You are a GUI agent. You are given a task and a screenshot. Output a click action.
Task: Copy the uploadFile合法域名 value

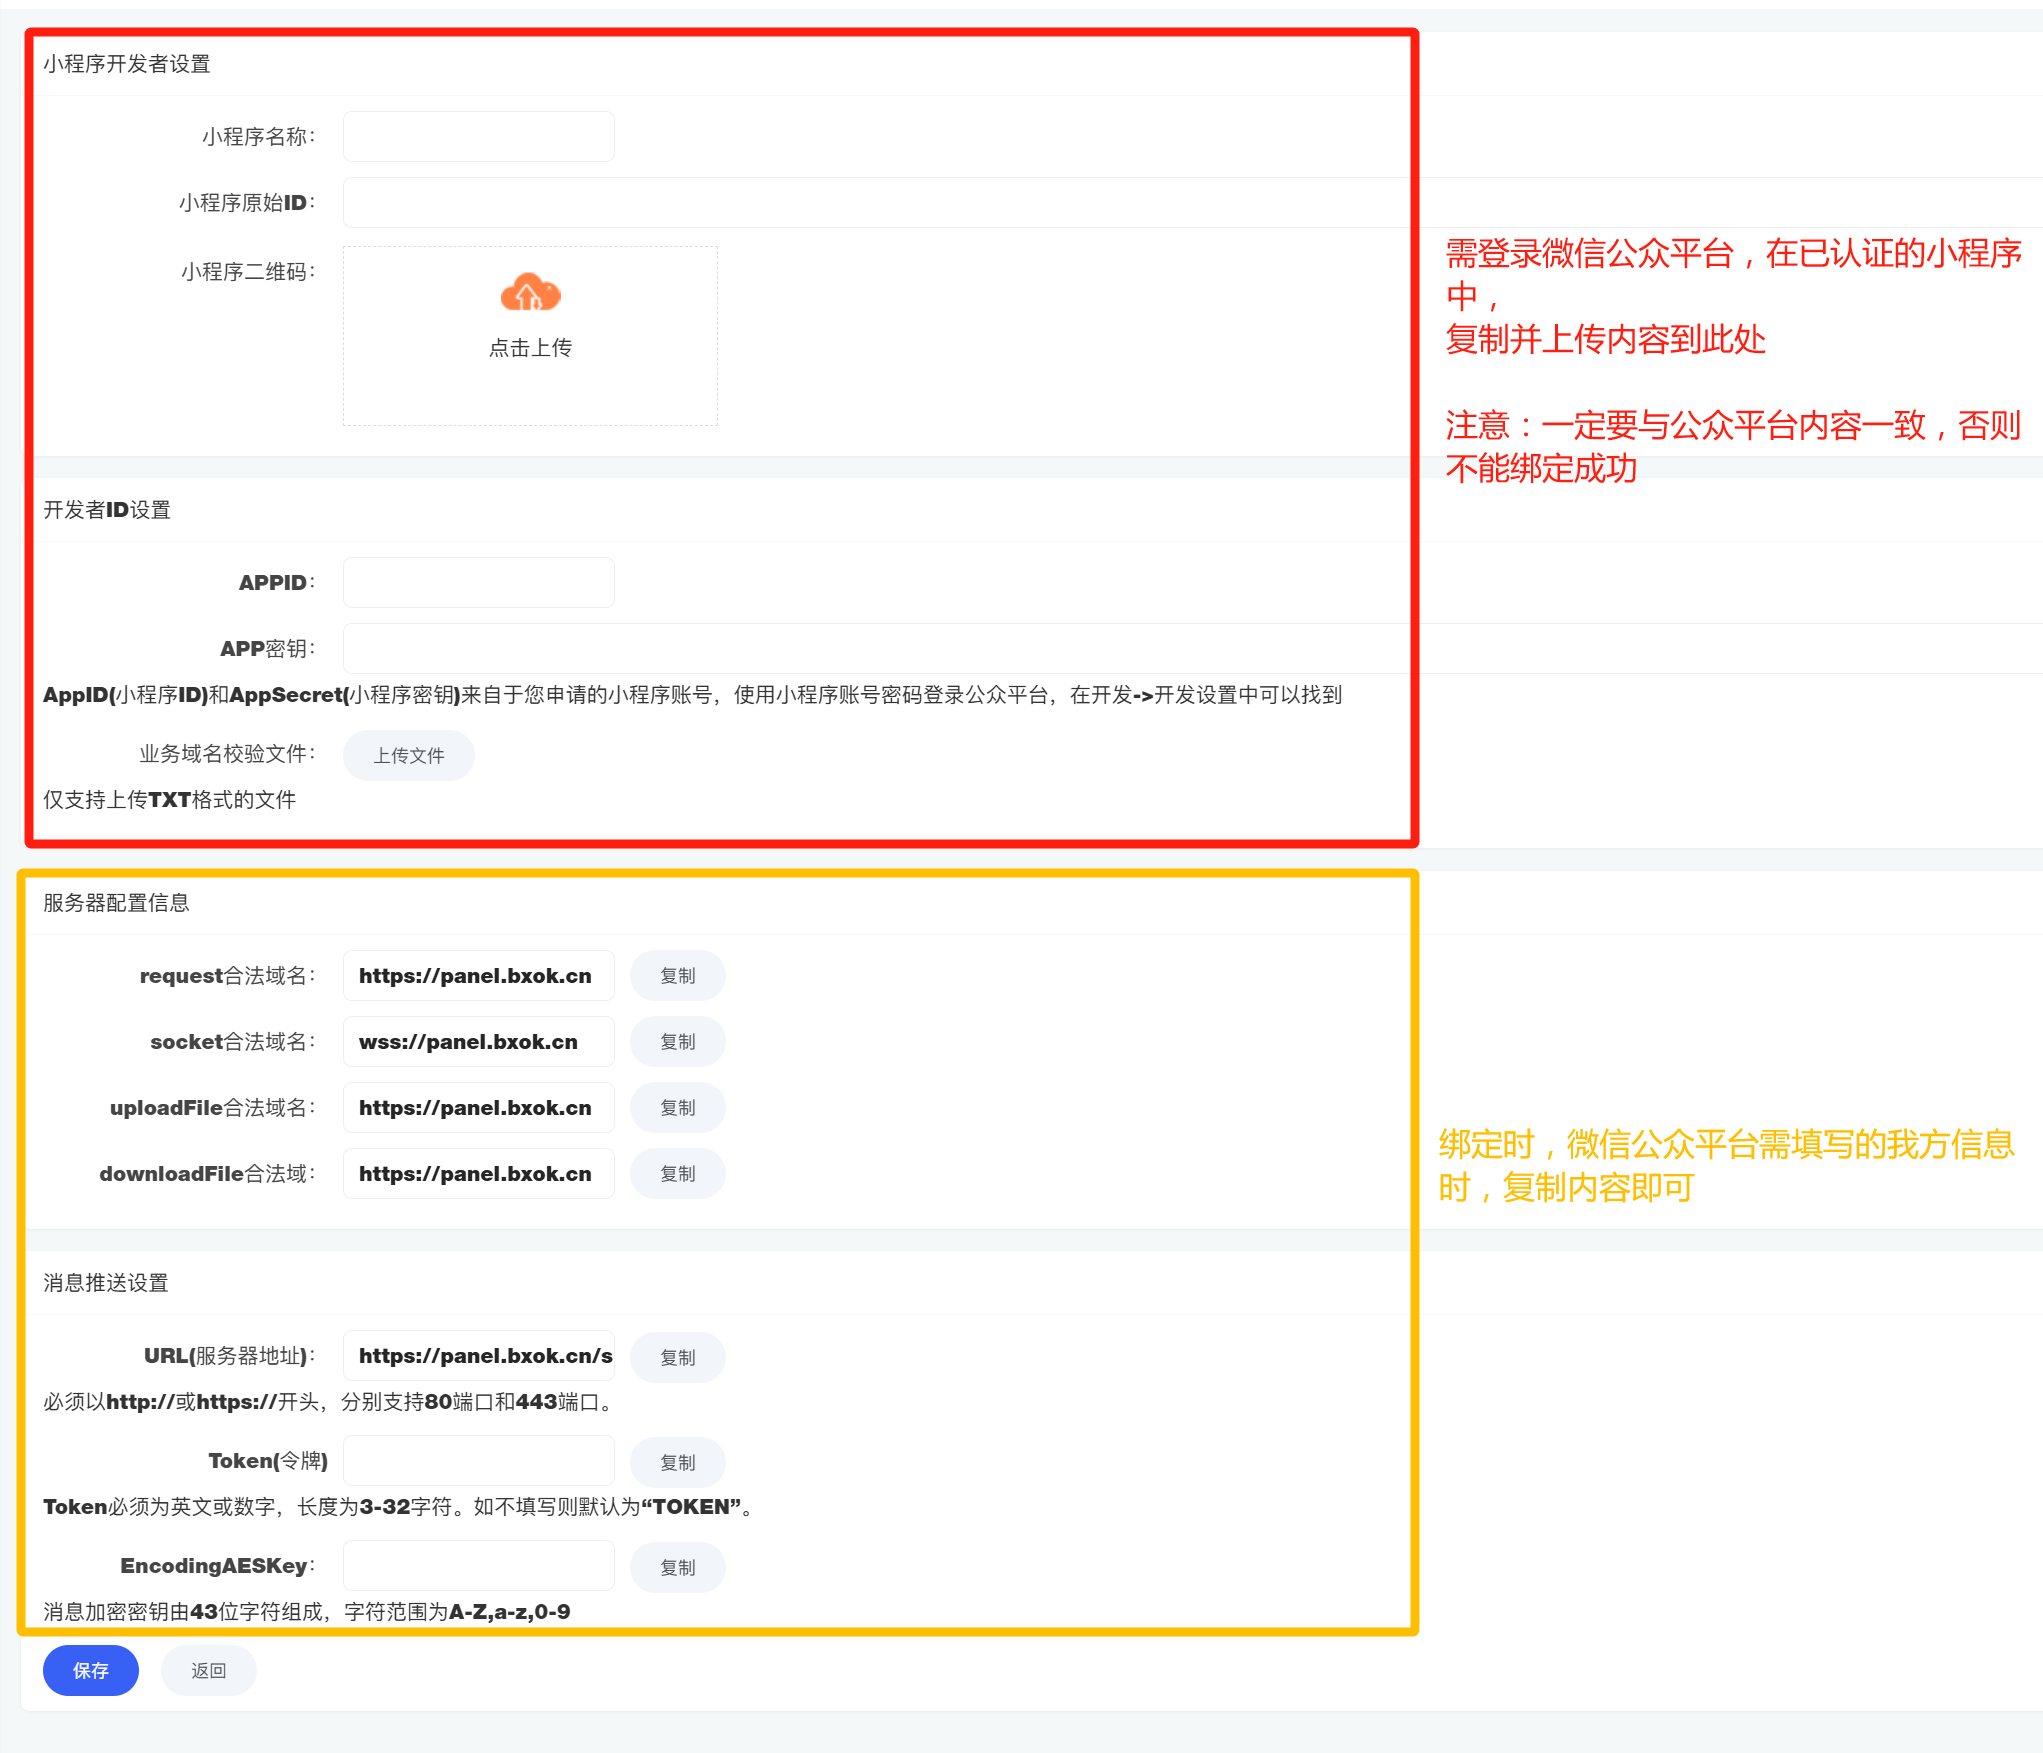click(677, 1108)
